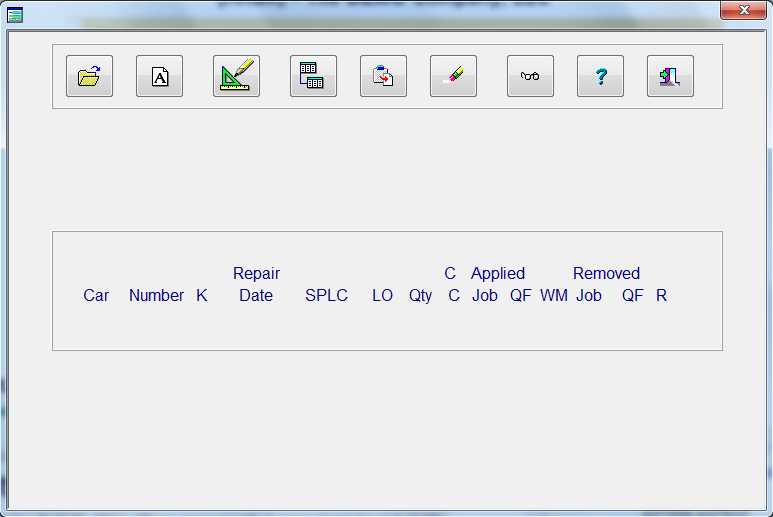The width and height of the screenshot is (773, 517).
Task: Click the open folder toolbar button
Action: (89, 76)
